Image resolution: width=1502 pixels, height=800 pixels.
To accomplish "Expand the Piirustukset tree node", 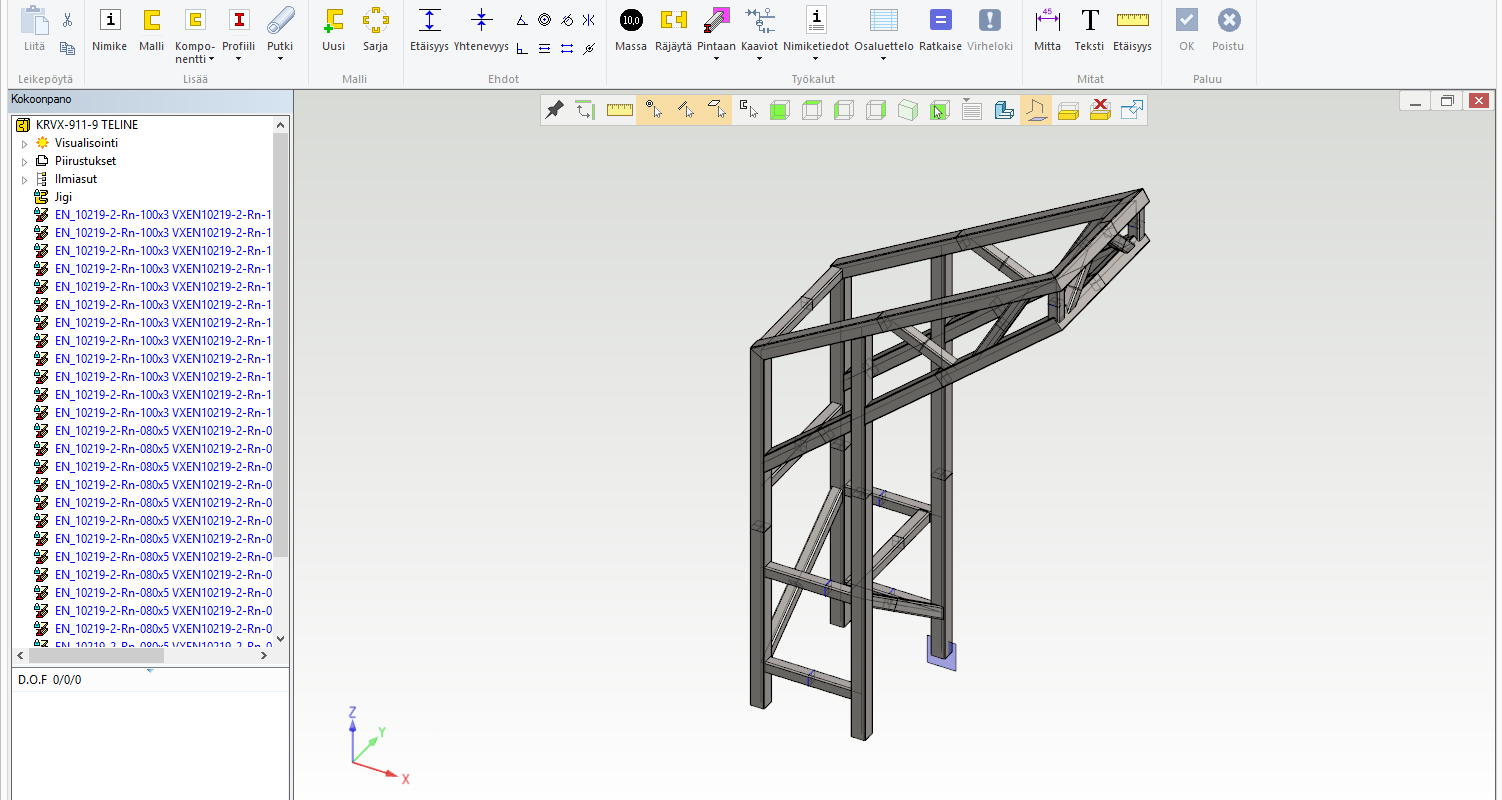I will coord(25,162).
